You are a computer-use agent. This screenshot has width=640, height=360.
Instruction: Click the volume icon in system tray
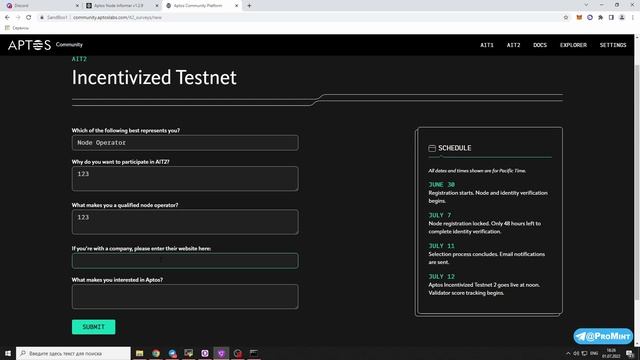(576, 353)
